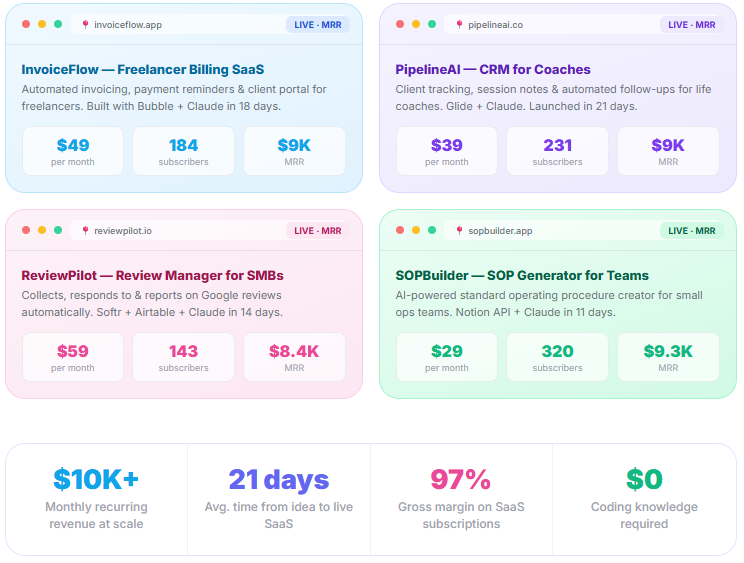Click the $59 per month stat box
The height and width of the screenshot is (563, 744).
(73, 357)
